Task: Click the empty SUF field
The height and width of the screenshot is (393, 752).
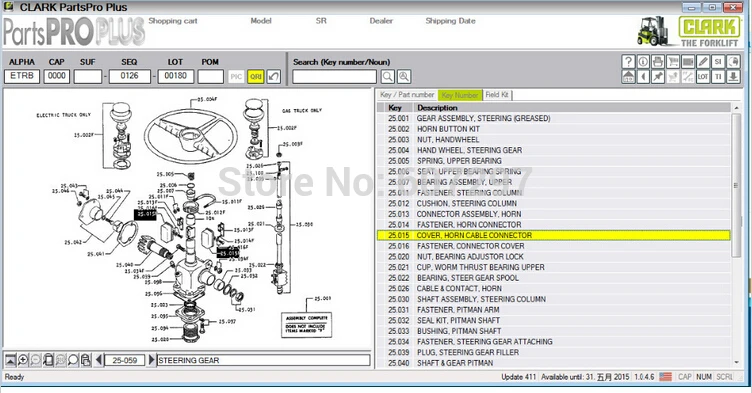Action: tap(88, 76)
